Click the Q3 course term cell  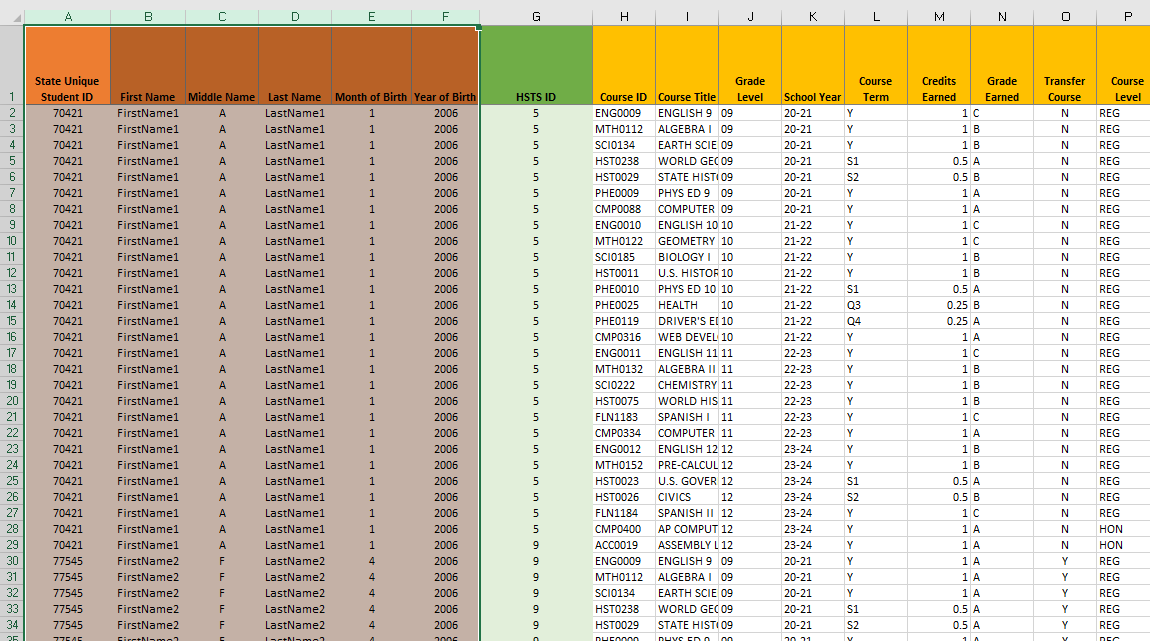[x=876, y=305]
